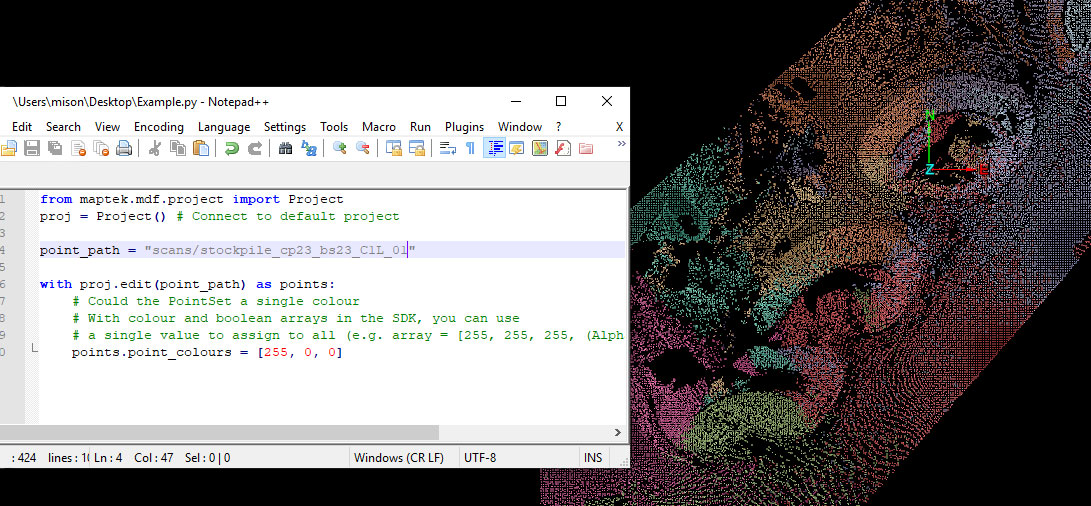1091x506 pixels.
Task: Click the synchronize vertical scrolling icon
Action: (x=394, y=148)
